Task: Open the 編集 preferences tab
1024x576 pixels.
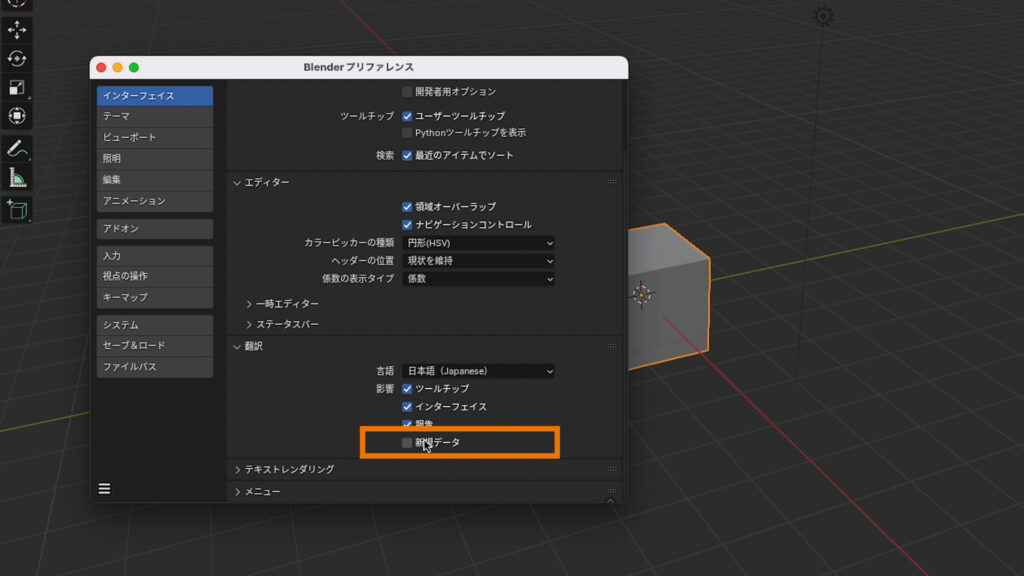Action: 155,180
